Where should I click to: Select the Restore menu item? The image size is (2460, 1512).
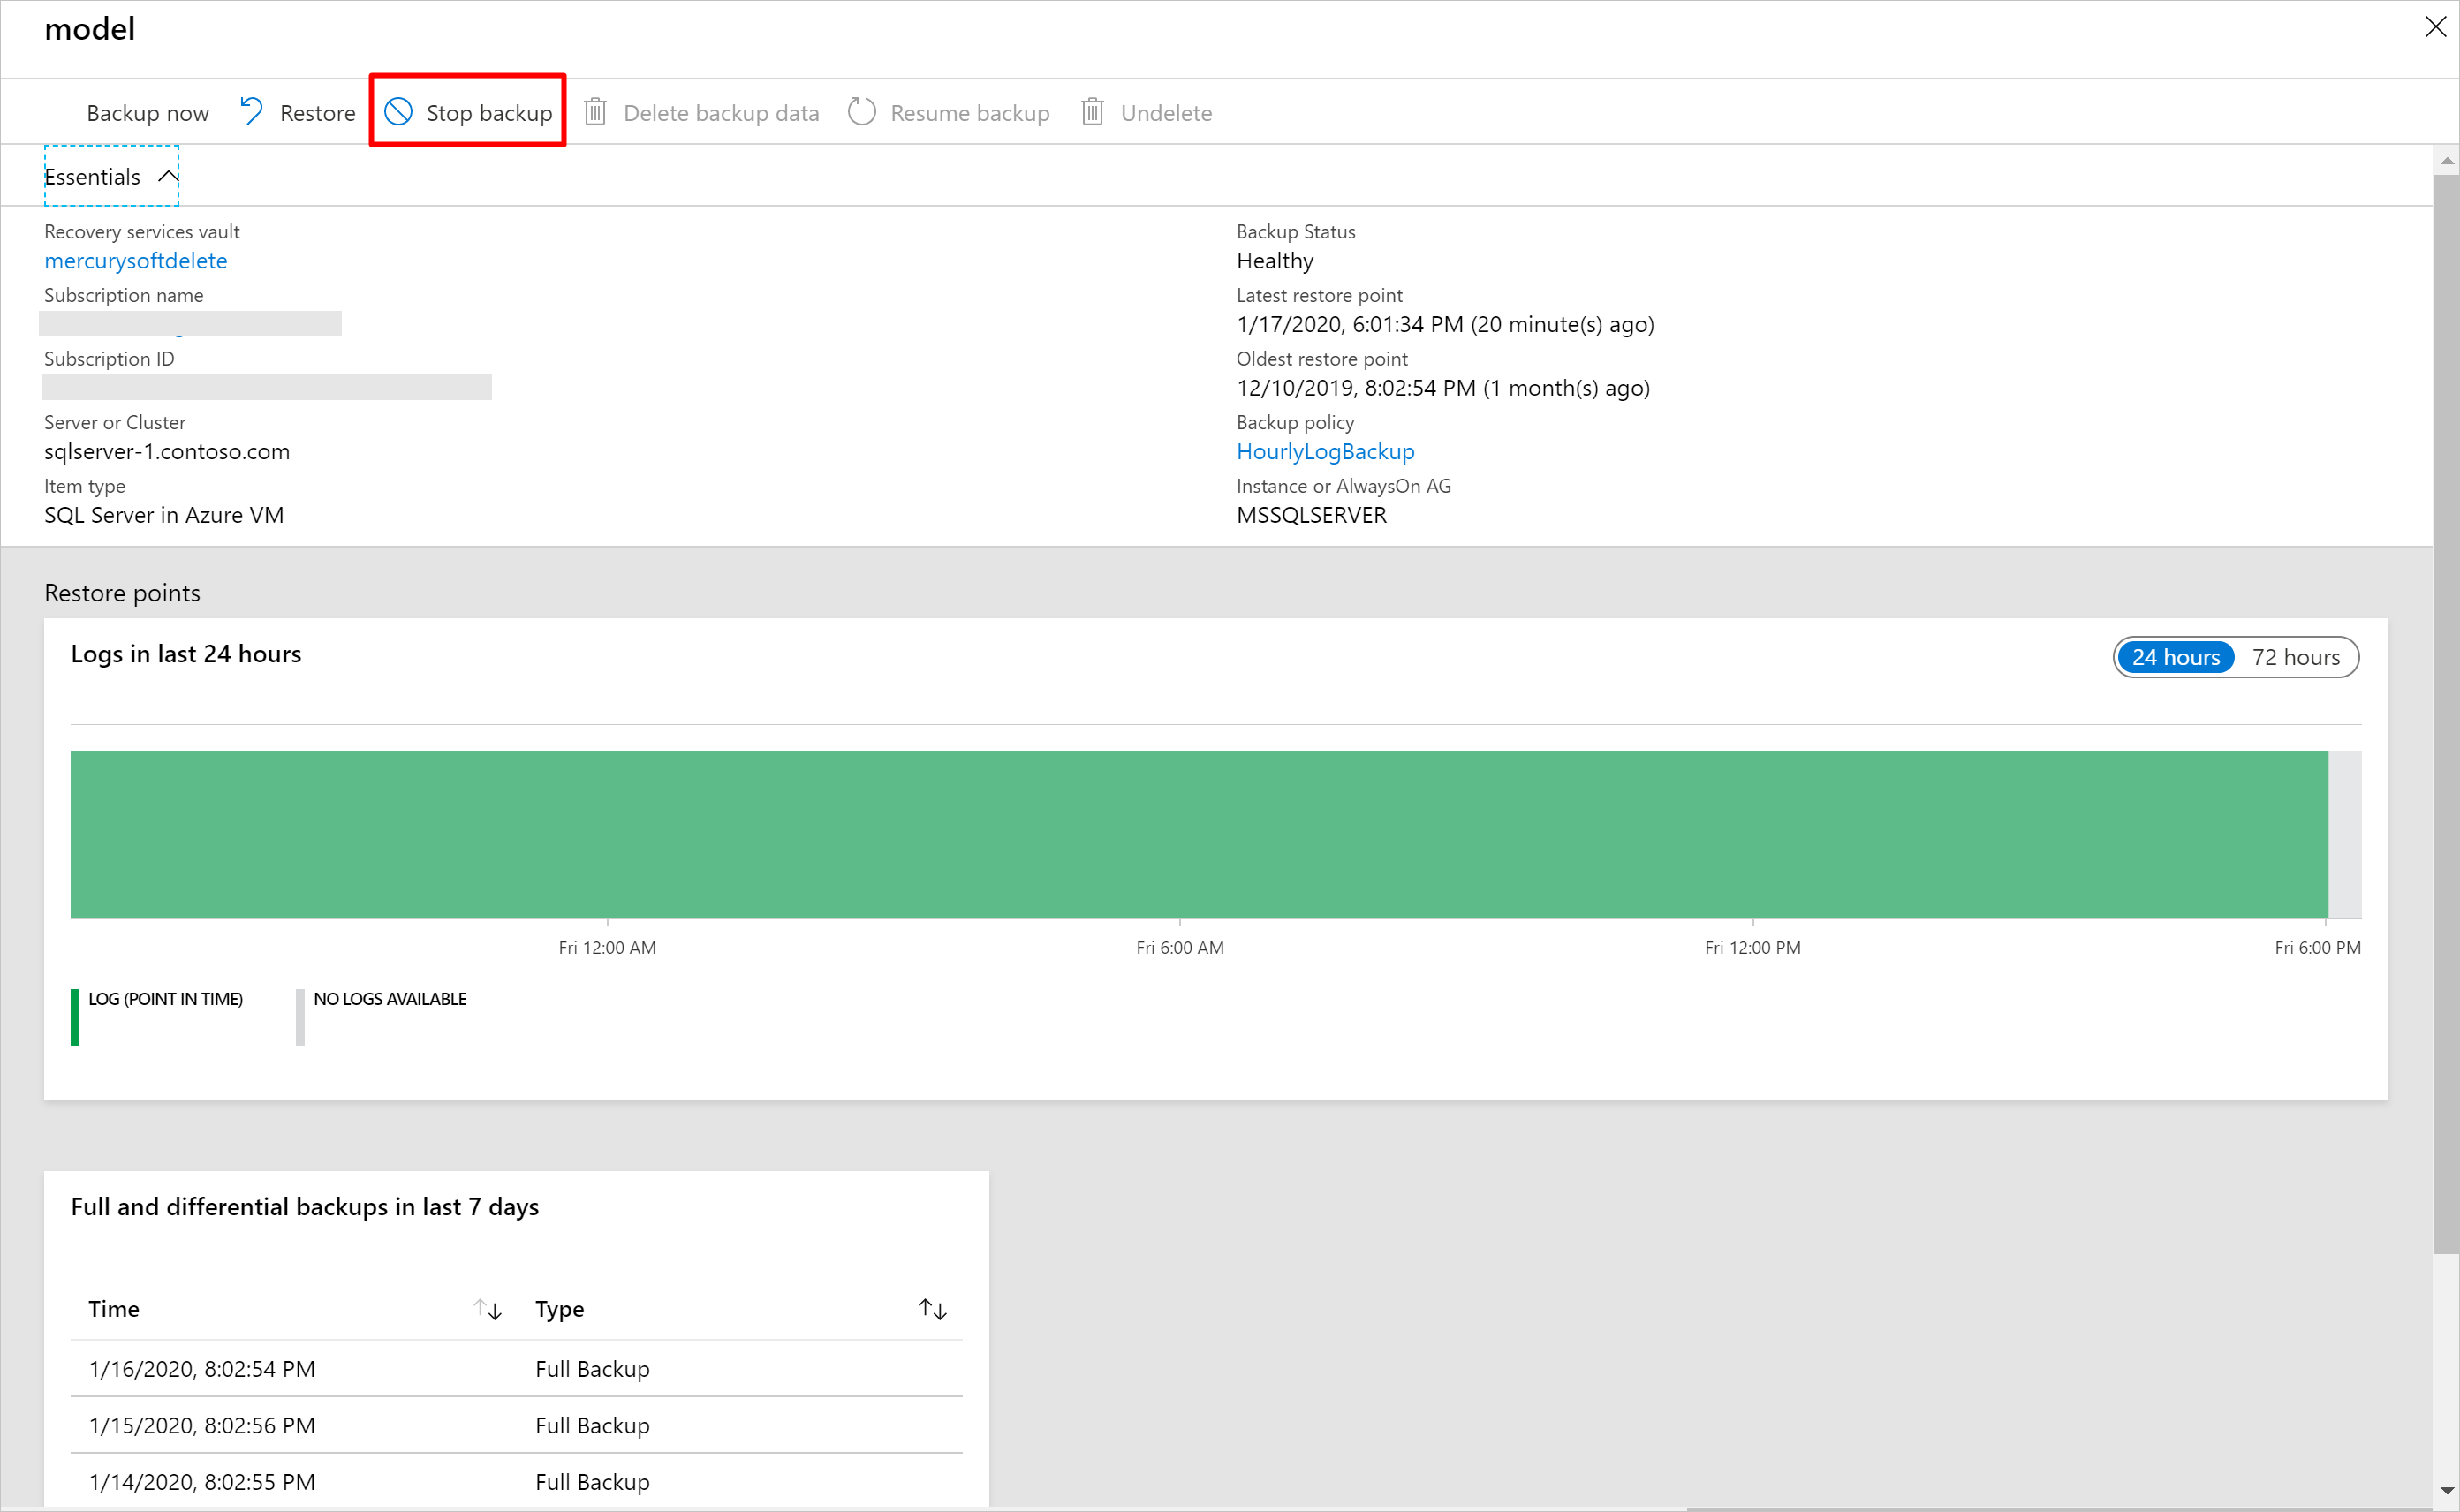click(295, 110)
